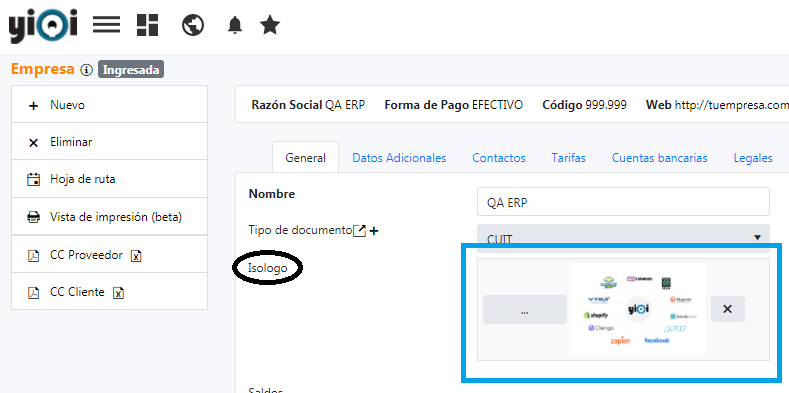The image size is (789, 393).
Task: Click the Empresa heading
Action: click(43, 69)
